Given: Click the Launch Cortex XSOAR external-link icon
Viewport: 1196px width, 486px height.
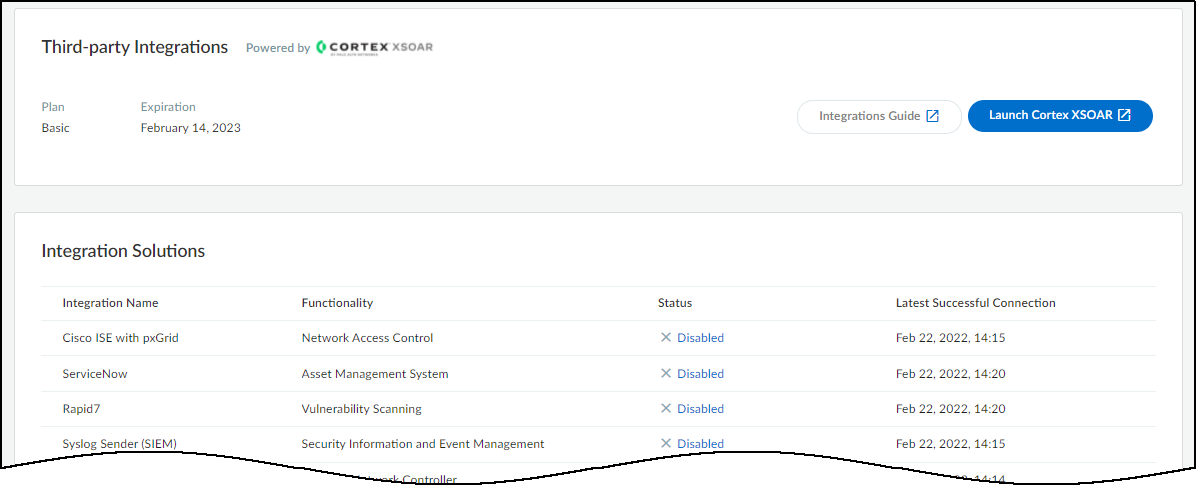Looking at the screenshot, I should (1124, 115).
